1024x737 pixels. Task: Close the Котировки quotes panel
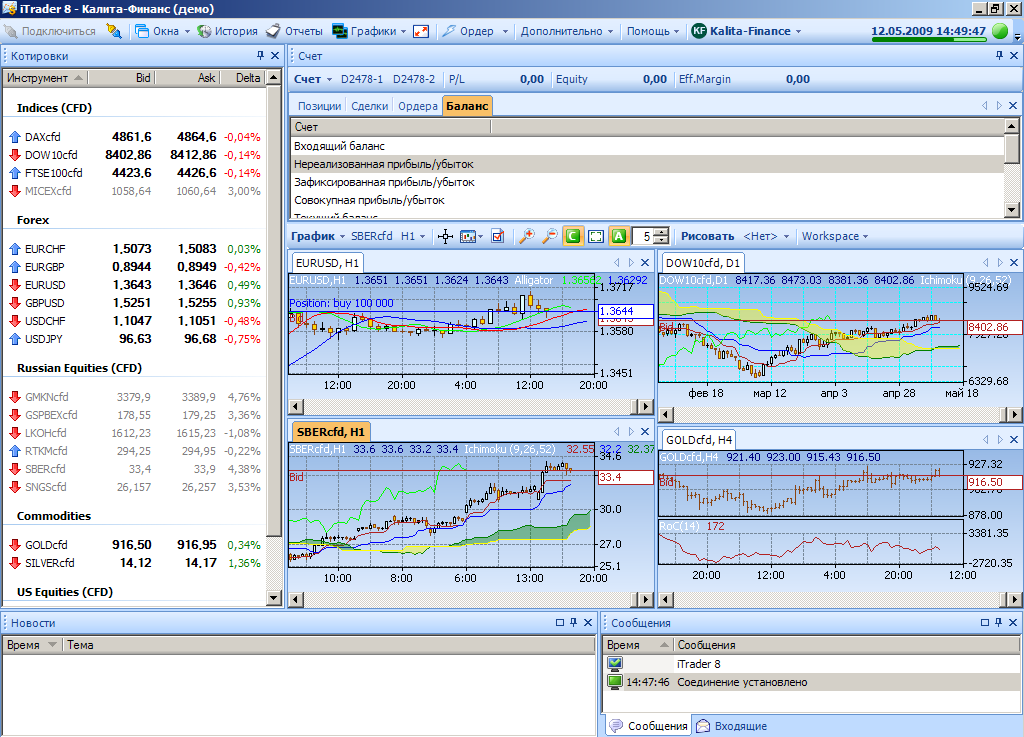tap(275, 55)
